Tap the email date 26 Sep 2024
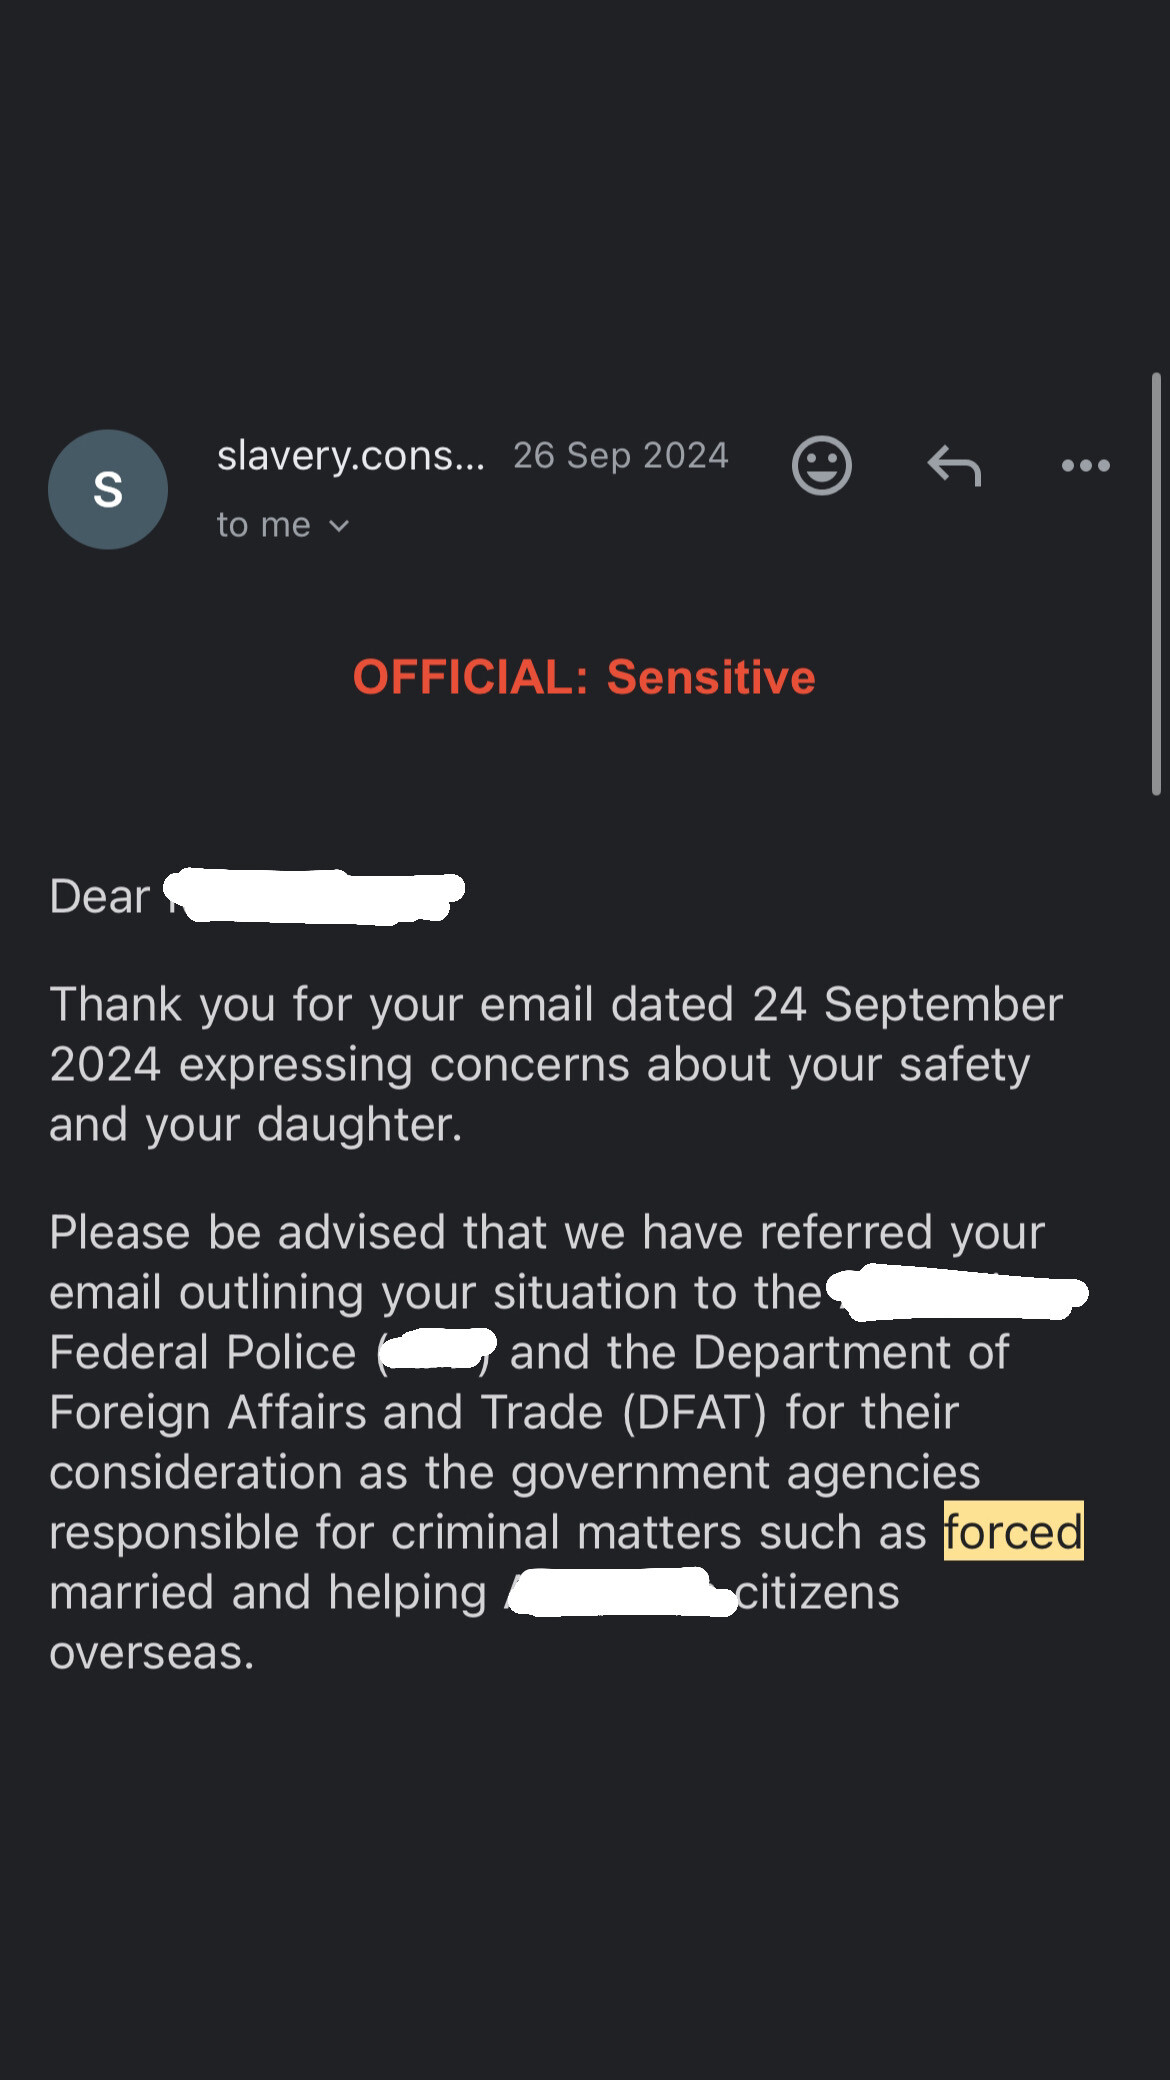Screen dimensions: 1170x2080 [x=620, y=456]
